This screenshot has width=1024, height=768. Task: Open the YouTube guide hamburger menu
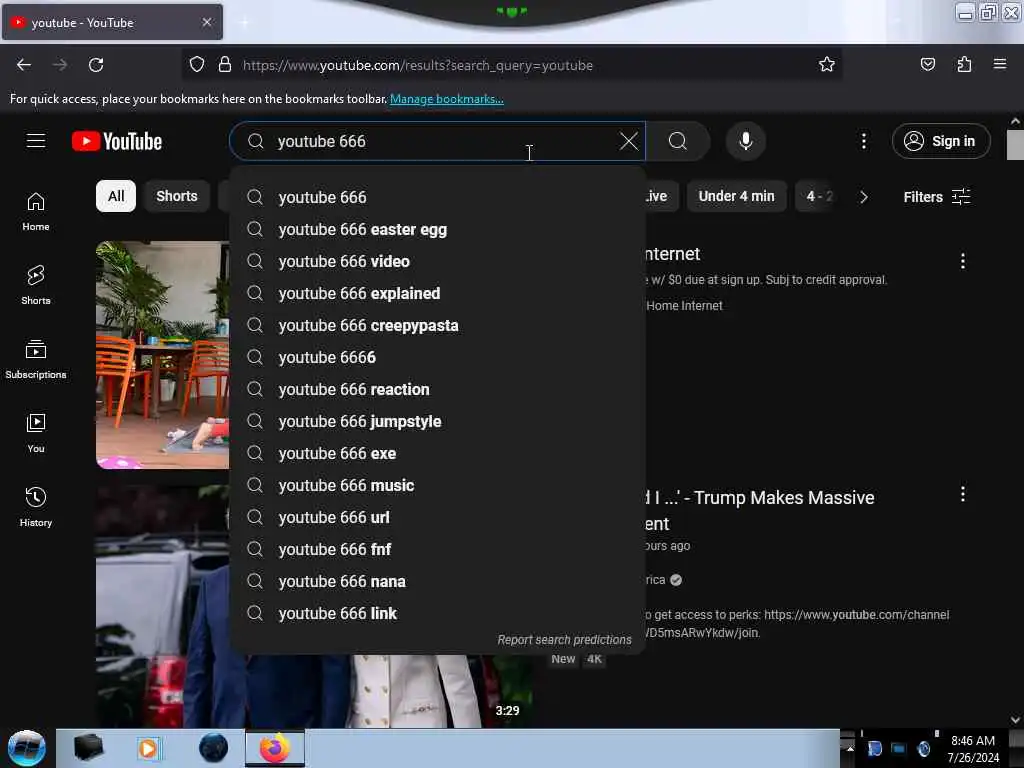[x=36, y=141]
